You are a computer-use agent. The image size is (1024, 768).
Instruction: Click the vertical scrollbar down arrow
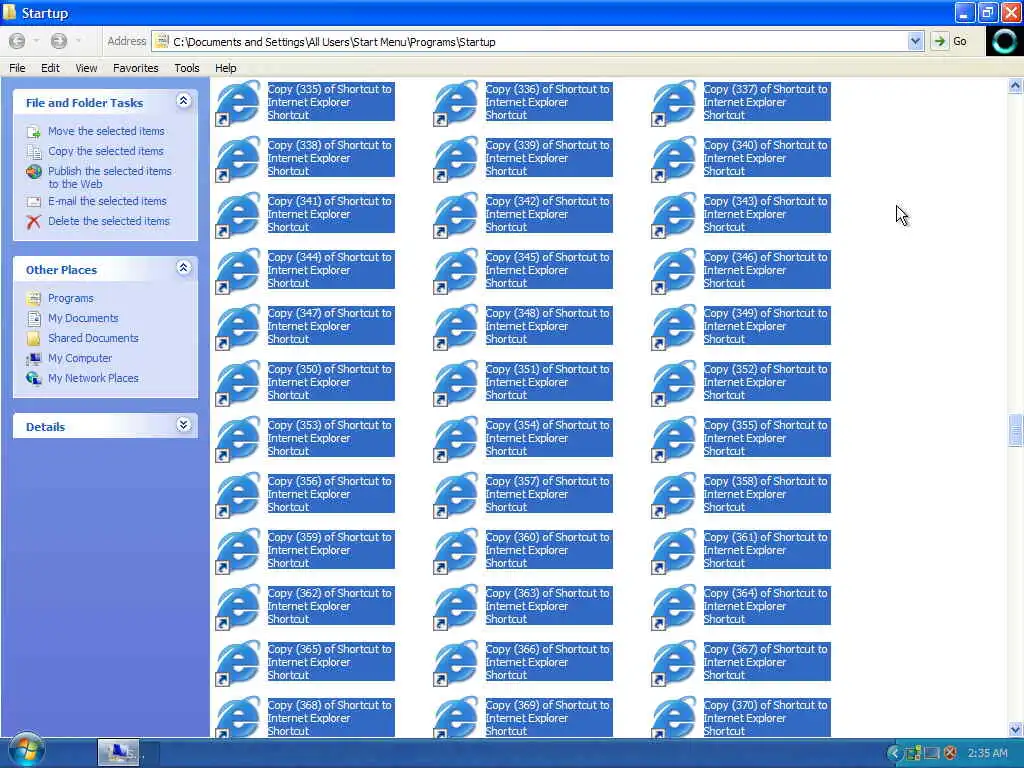(x=1015, y=729)
